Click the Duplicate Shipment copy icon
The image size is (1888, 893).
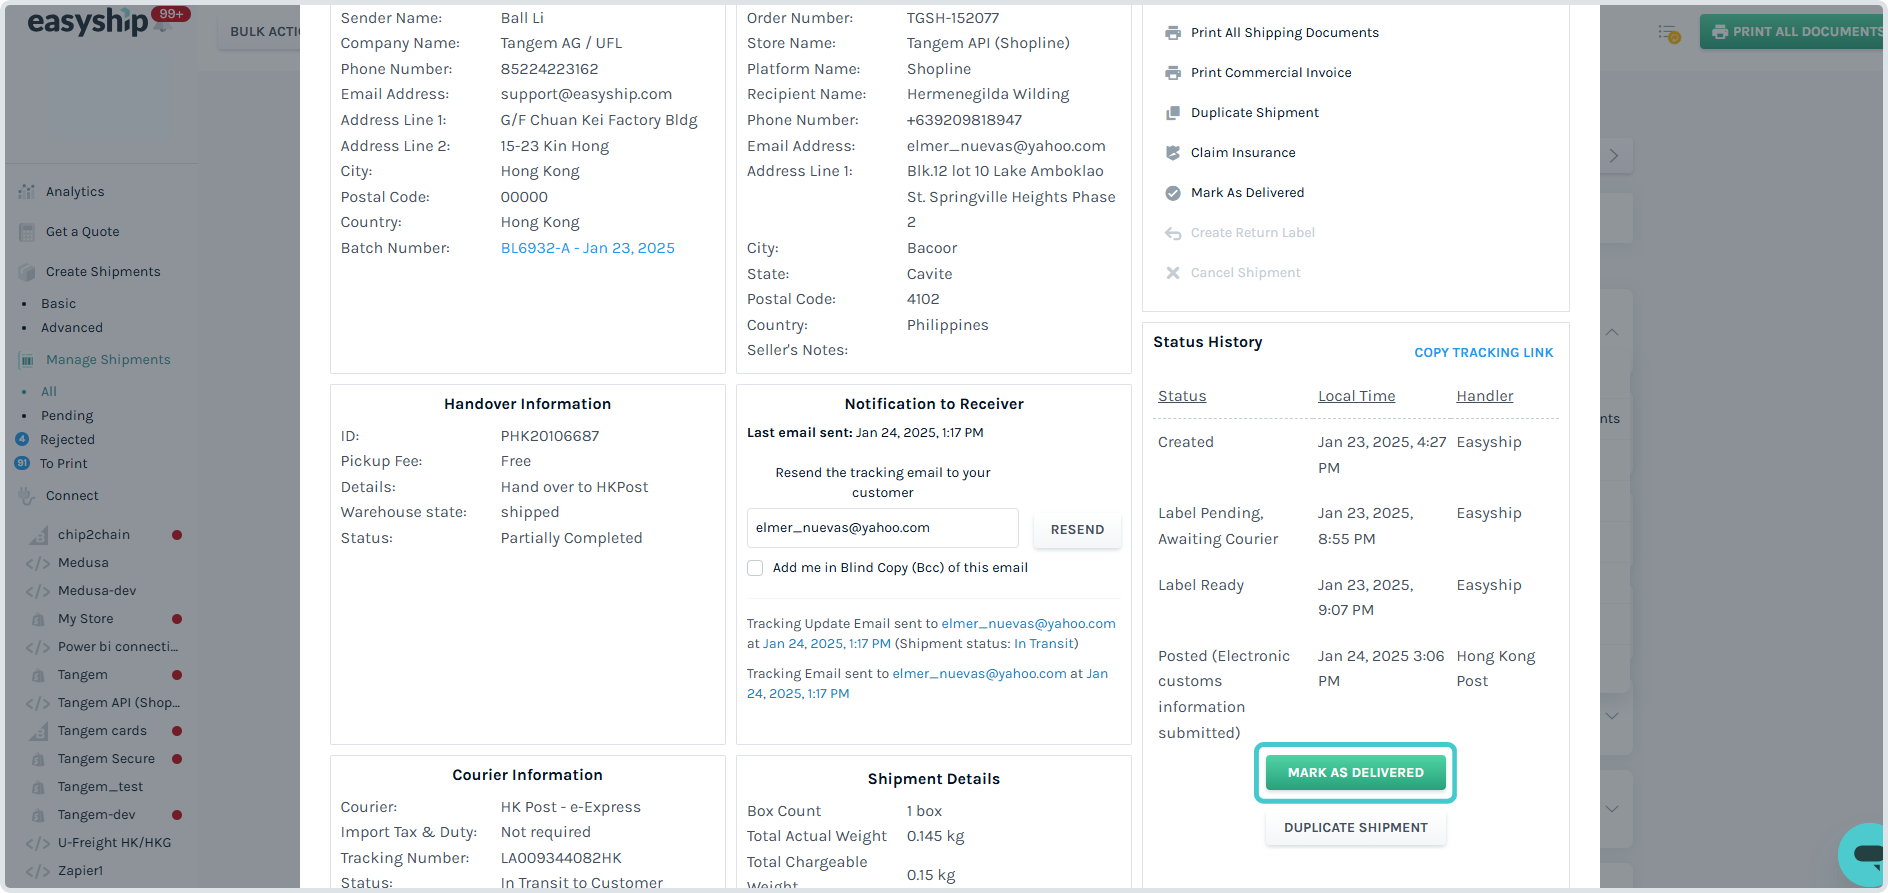[x=1173, y=113]
